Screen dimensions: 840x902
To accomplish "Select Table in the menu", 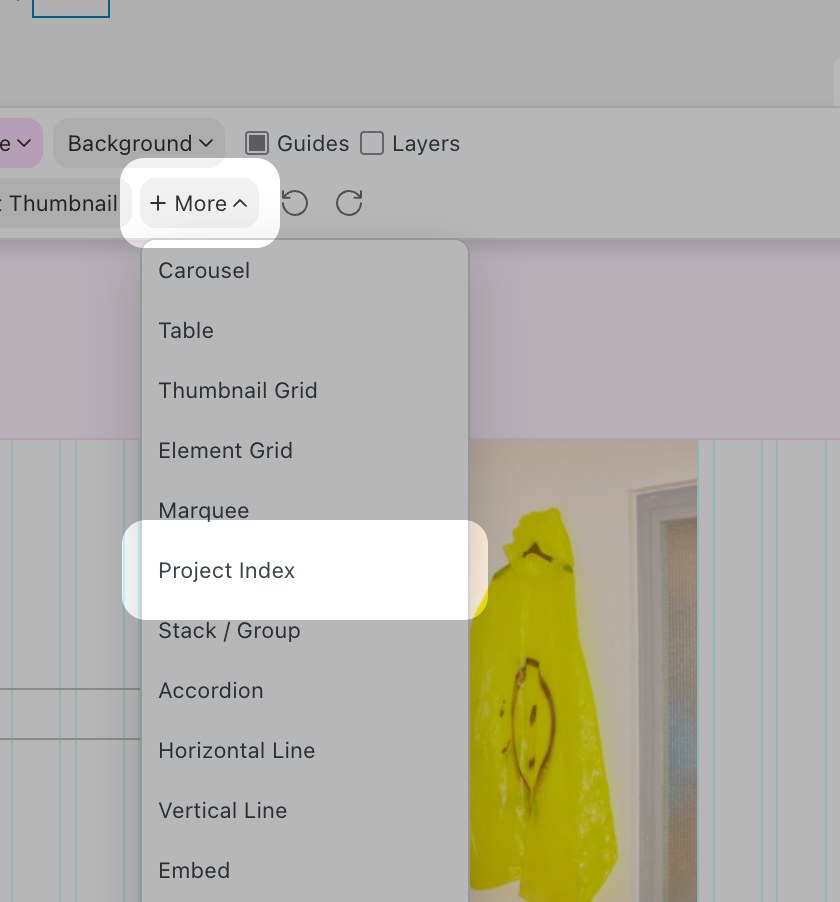I will [x=305, y=330].
